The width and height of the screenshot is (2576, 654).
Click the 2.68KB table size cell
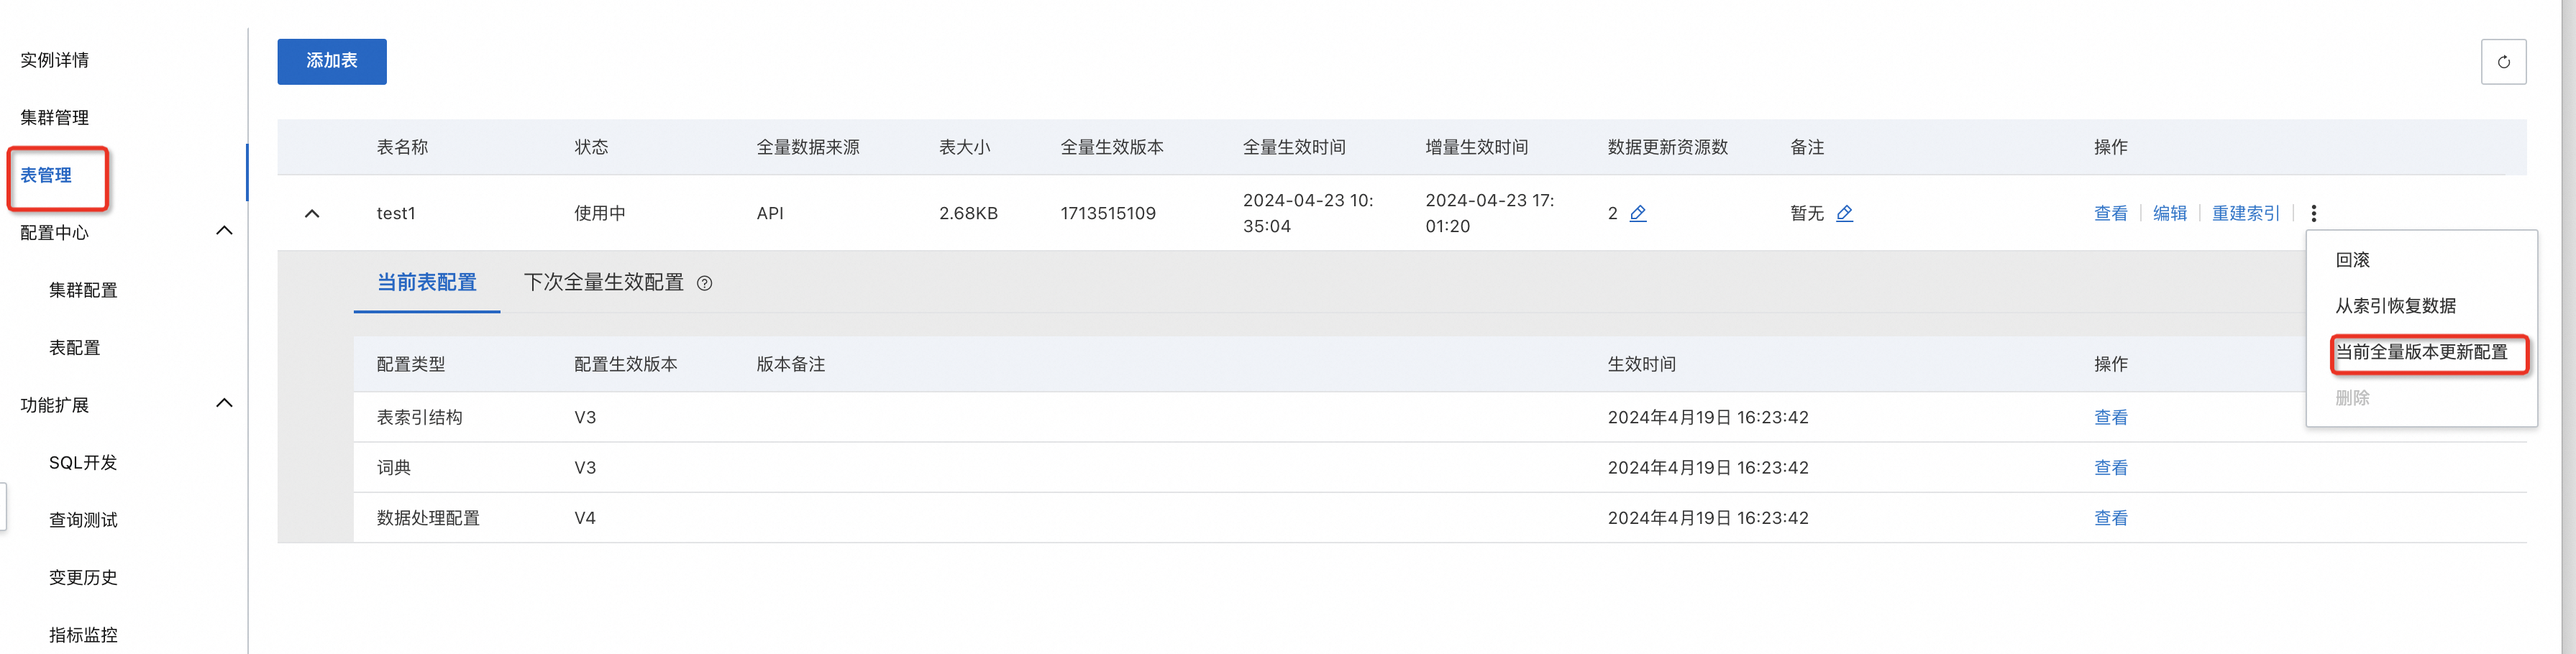pos(968,213)
